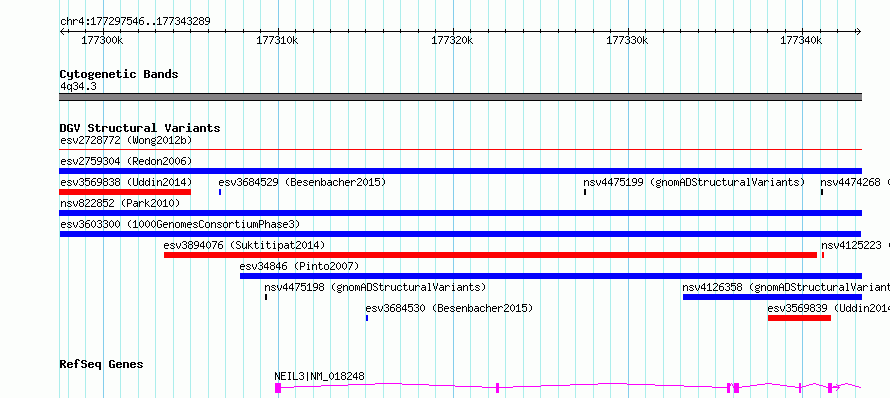This screenshot has height=398, width=890.
Task: Click the small black nsv4475199 marker
Action: (x=585, y=192)
